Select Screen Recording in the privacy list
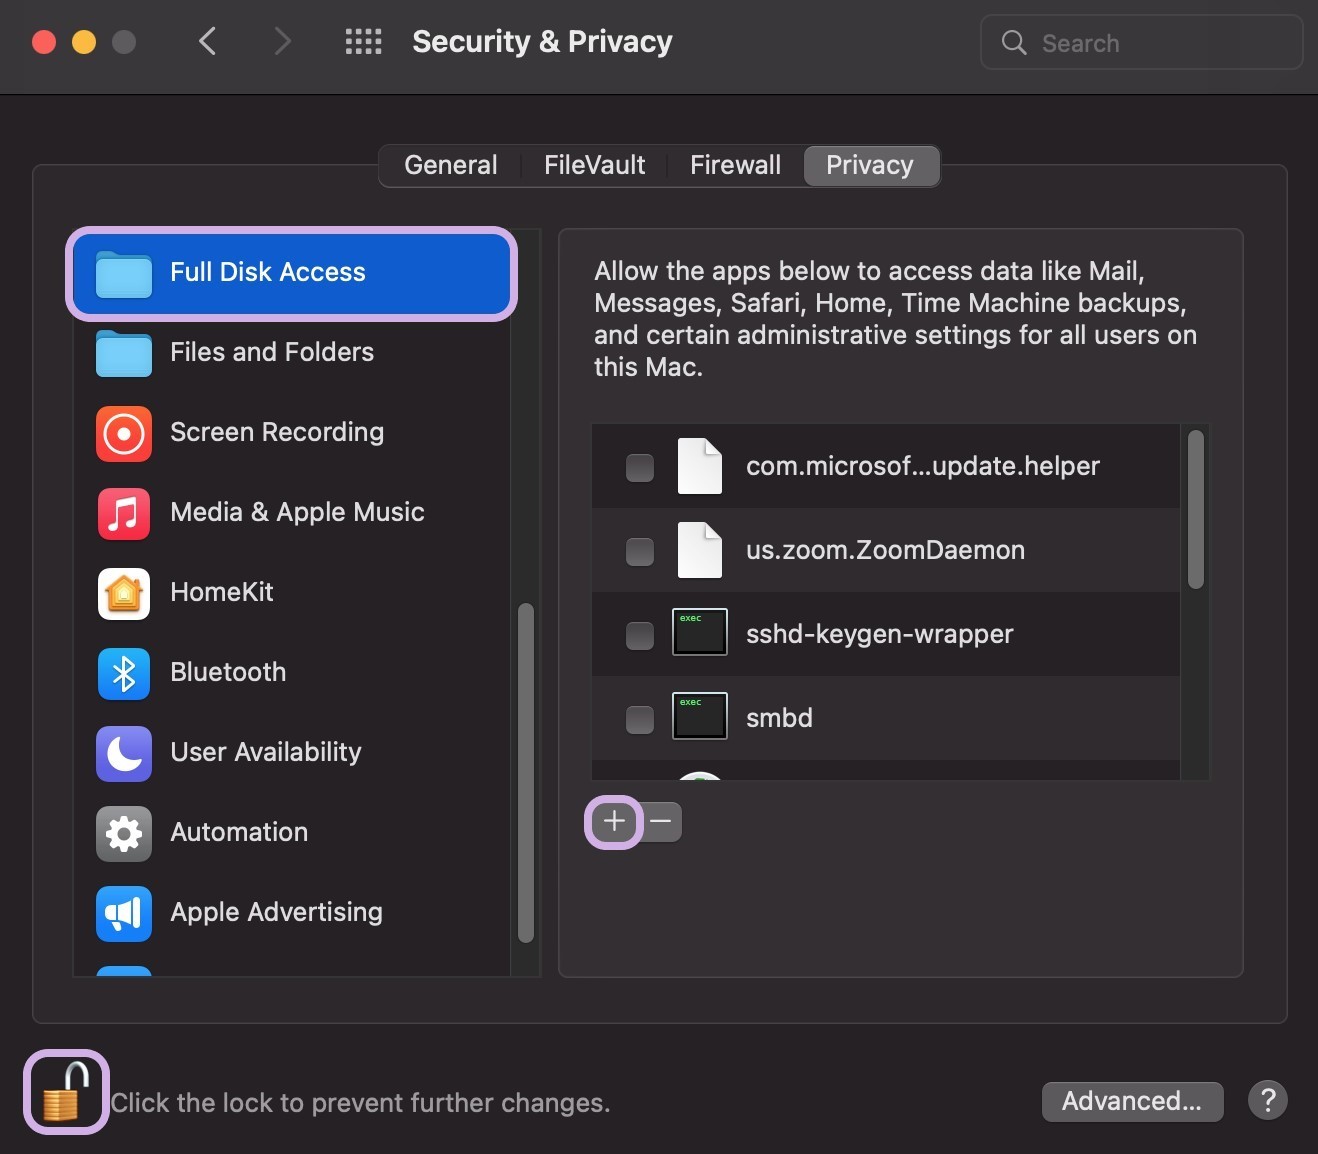The image size is (1318, 1154). tap(276, 432)
